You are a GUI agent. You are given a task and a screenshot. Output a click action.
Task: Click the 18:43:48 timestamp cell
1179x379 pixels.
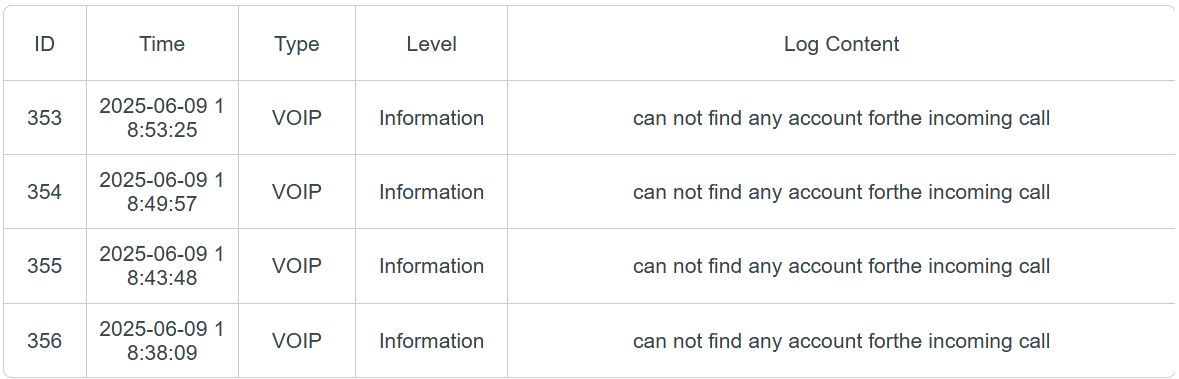tap(162, 266)
